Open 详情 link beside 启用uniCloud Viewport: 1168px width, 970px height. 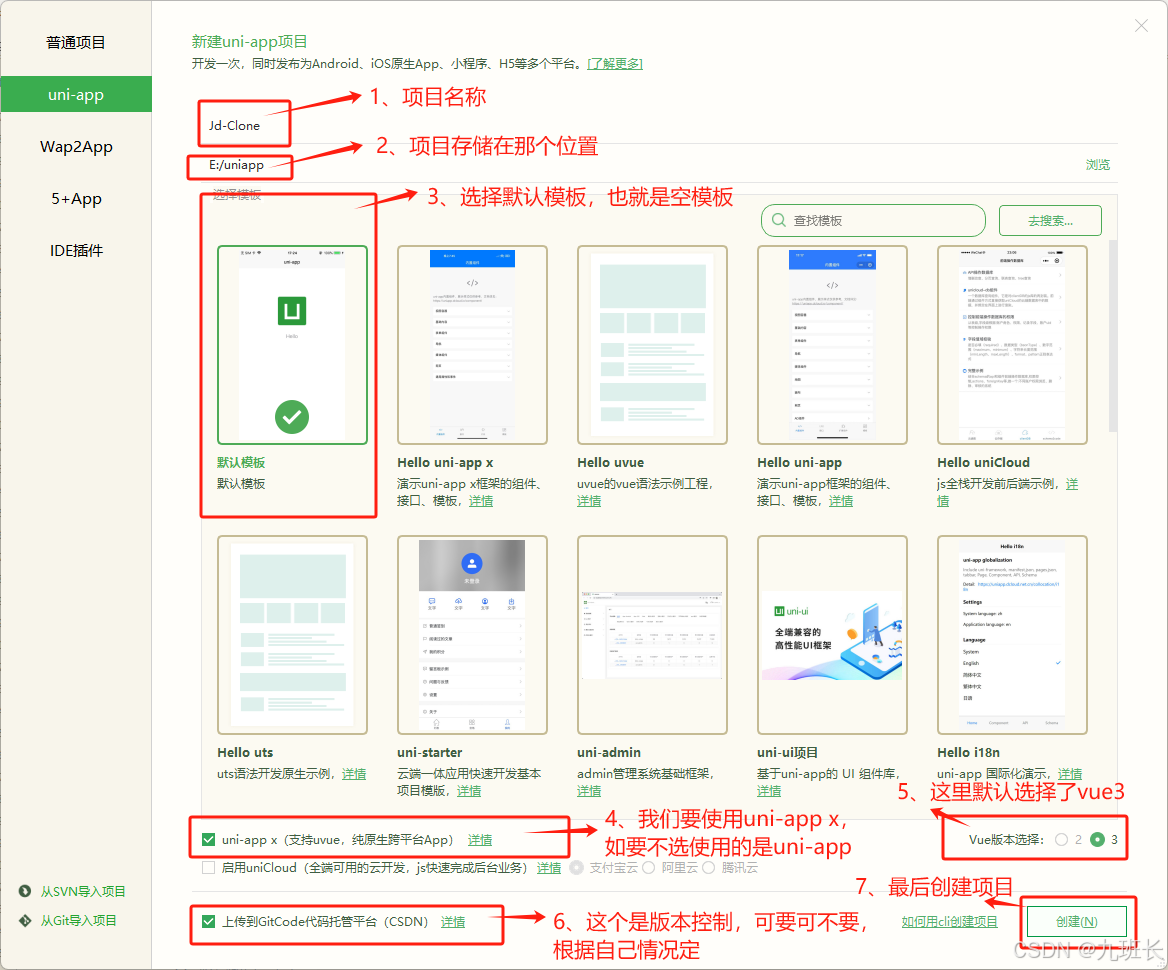click(549, 867)
